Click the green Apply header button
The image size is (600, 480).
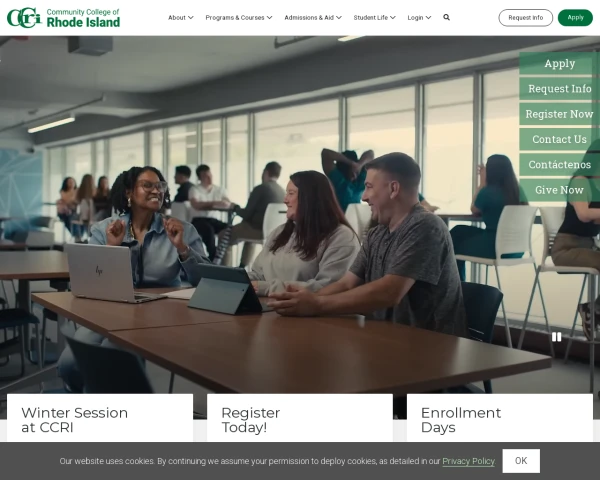(575, 18)
